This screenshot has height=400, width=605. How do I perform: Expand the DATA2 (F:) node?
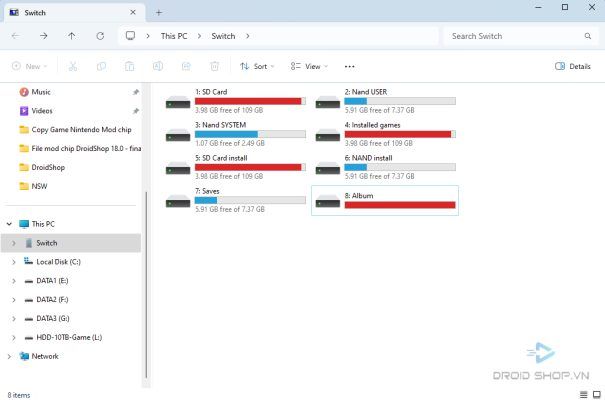tap(14, 300)
